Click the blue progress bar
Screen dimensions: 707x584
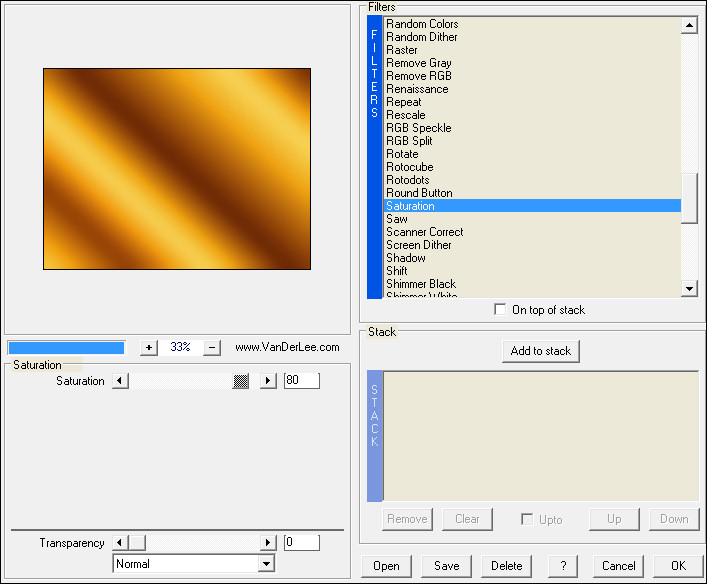[66, 348]
